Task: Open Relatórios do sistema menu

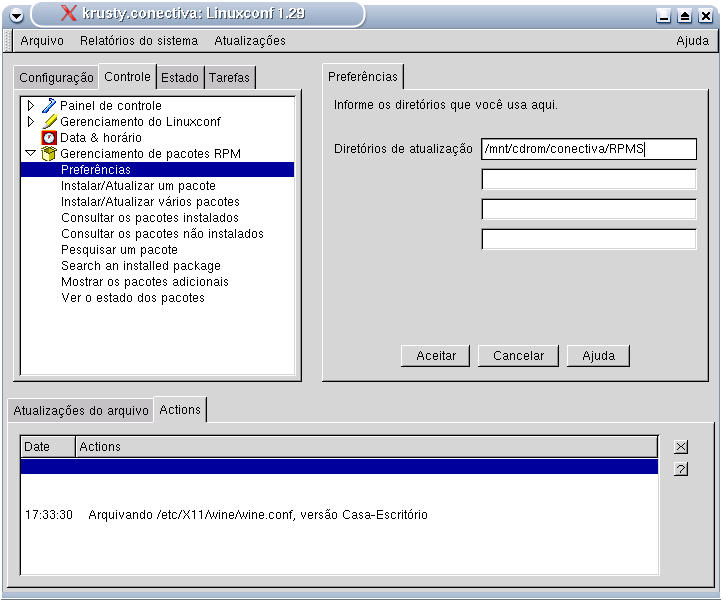Action: 139,41
